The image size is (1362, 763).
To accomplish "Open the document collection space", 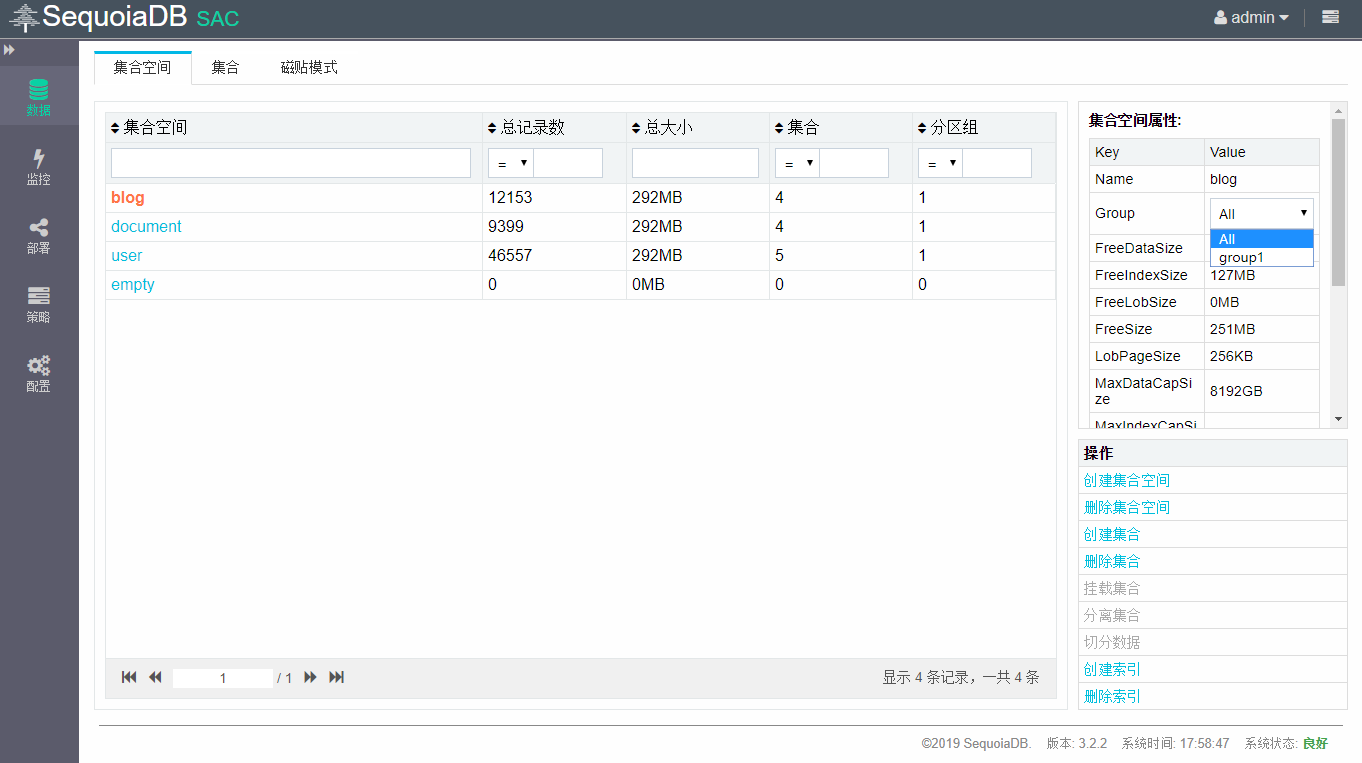I will 146,227.
